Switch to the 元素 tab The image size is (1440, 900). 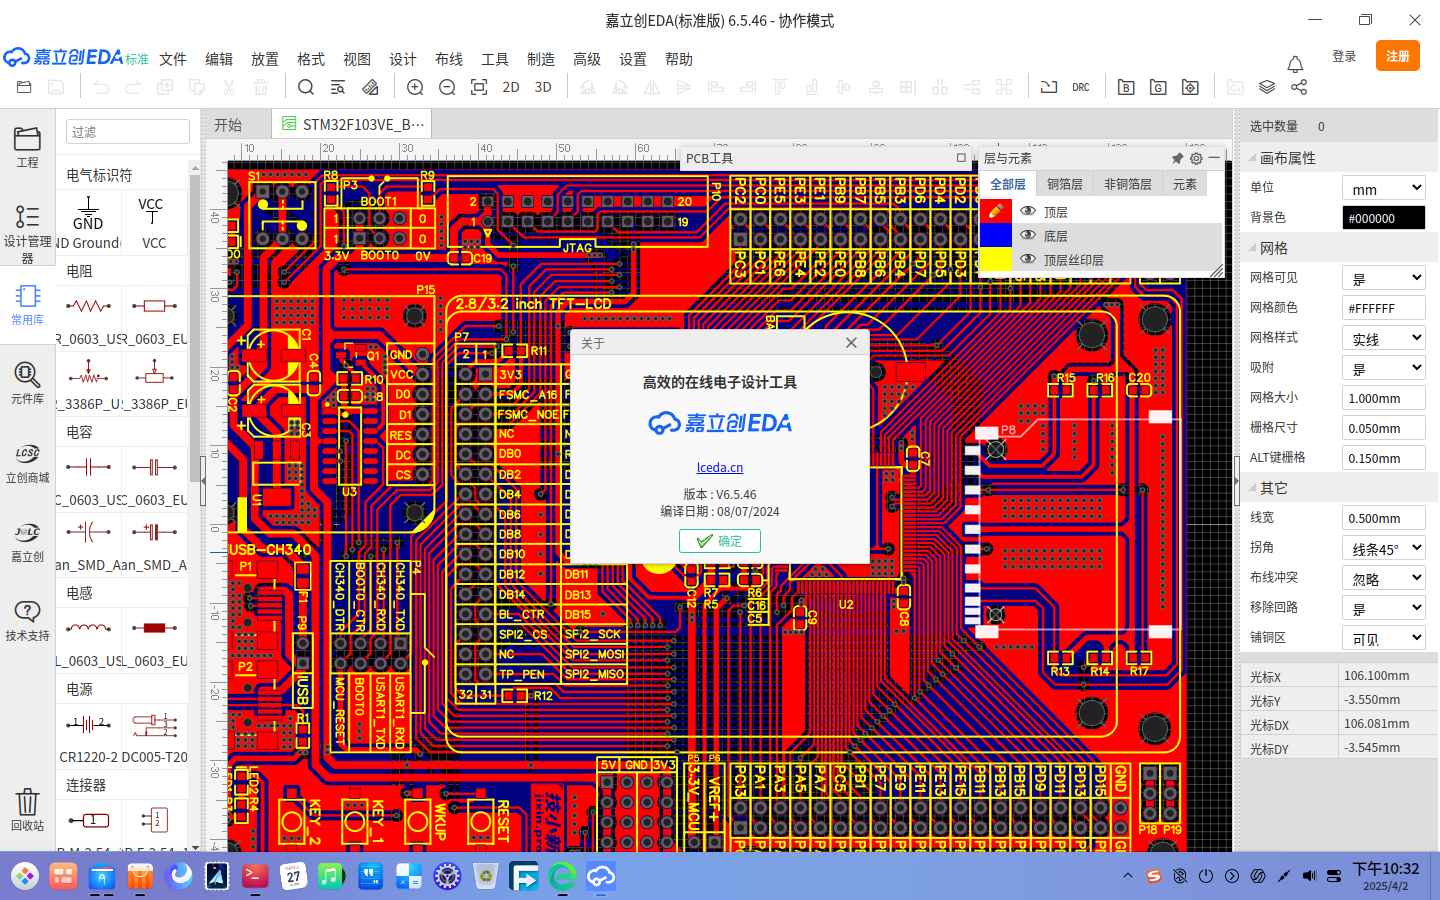click(x=1185, y=184)
